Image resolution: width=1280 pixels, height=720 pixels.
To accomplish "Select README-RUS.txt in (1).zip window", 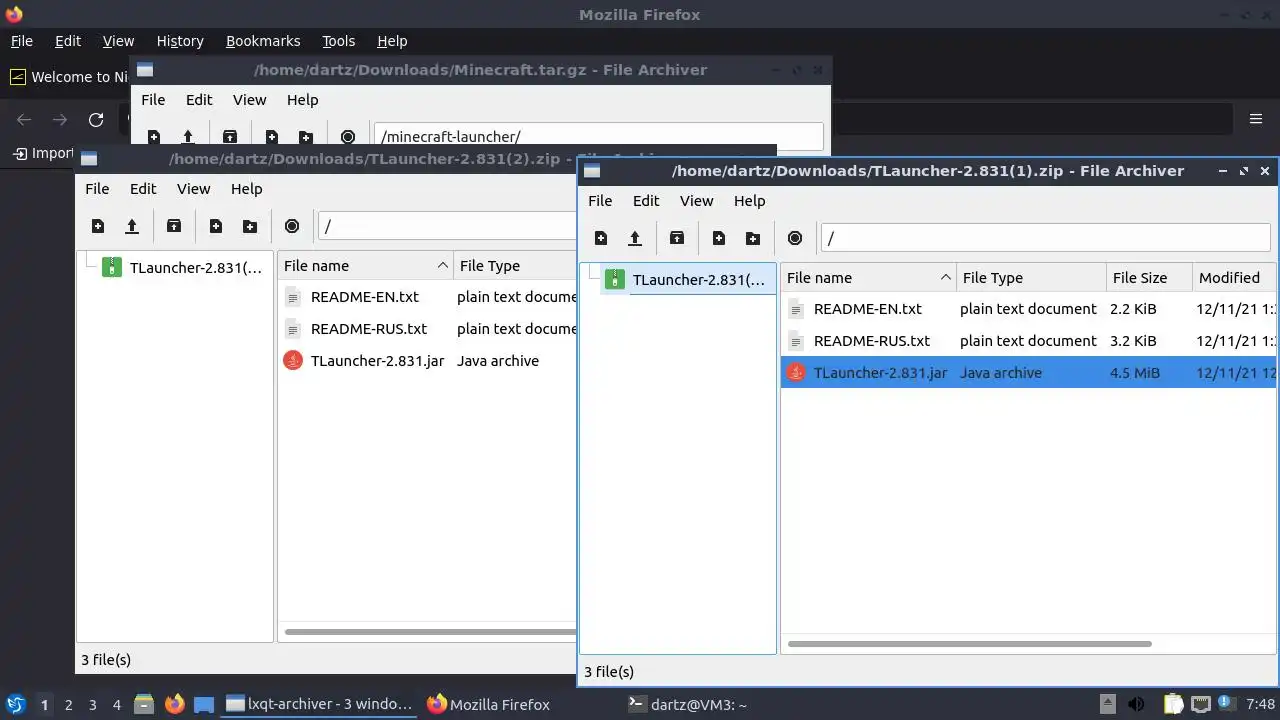I will click(872, 341).
